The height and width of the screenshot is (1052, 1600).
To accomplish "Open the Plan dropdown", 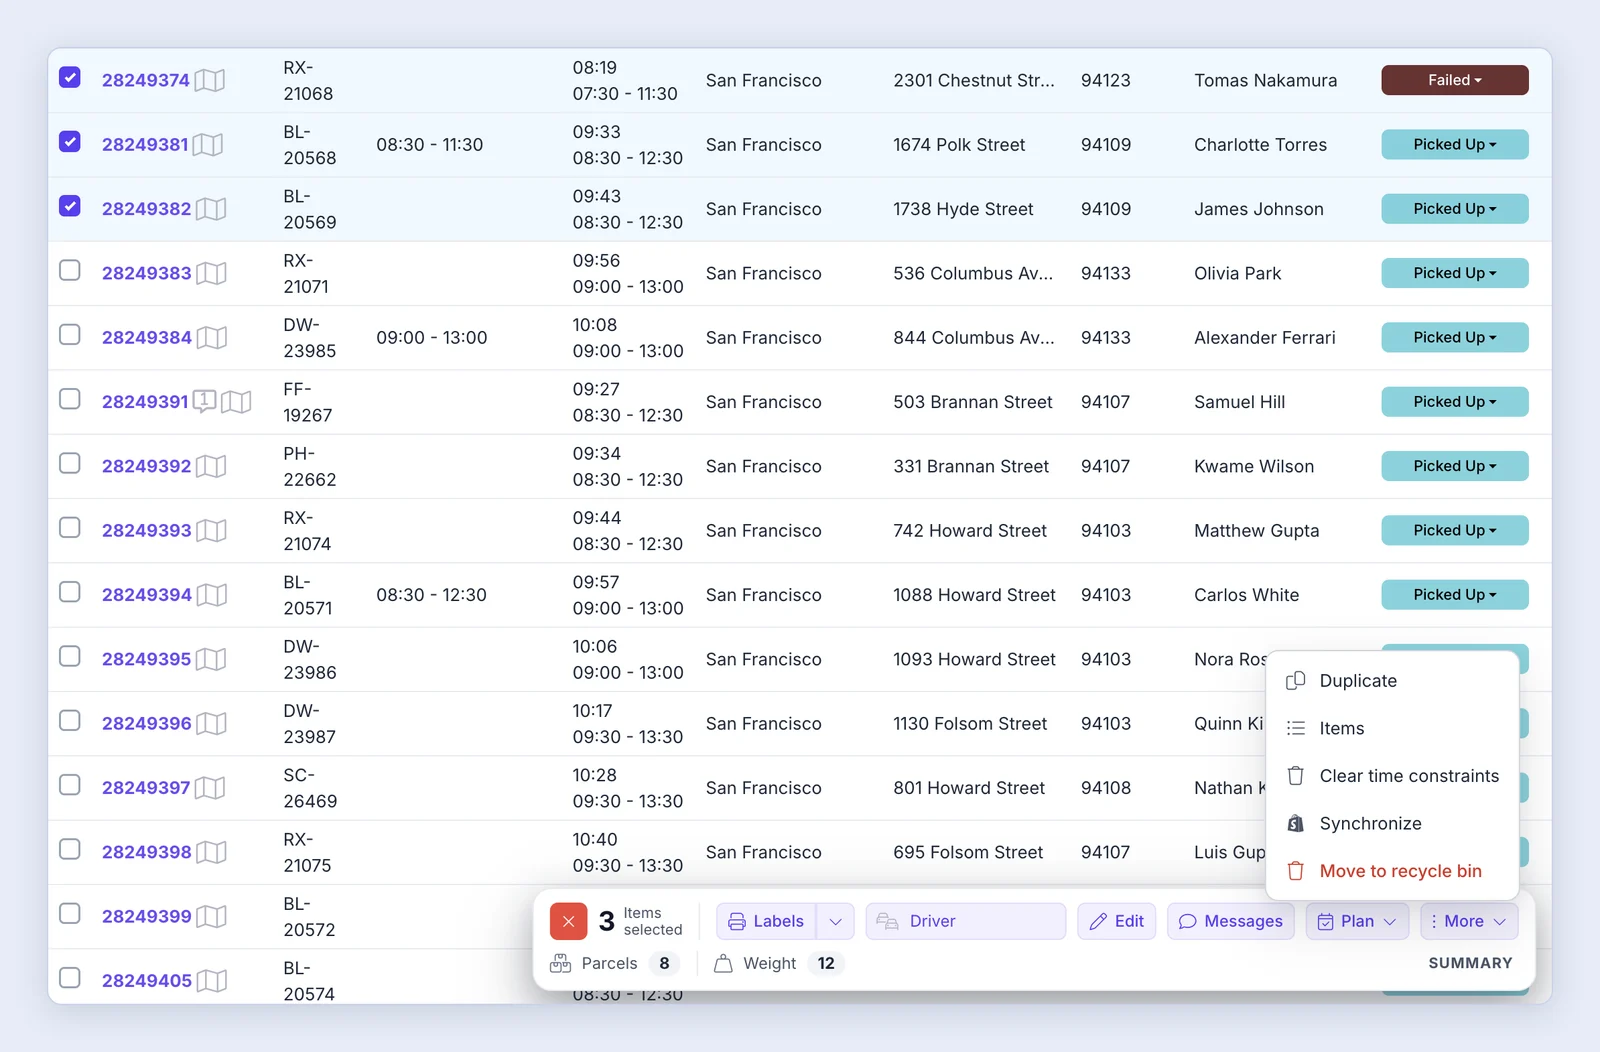I will tap(1357, 921).
